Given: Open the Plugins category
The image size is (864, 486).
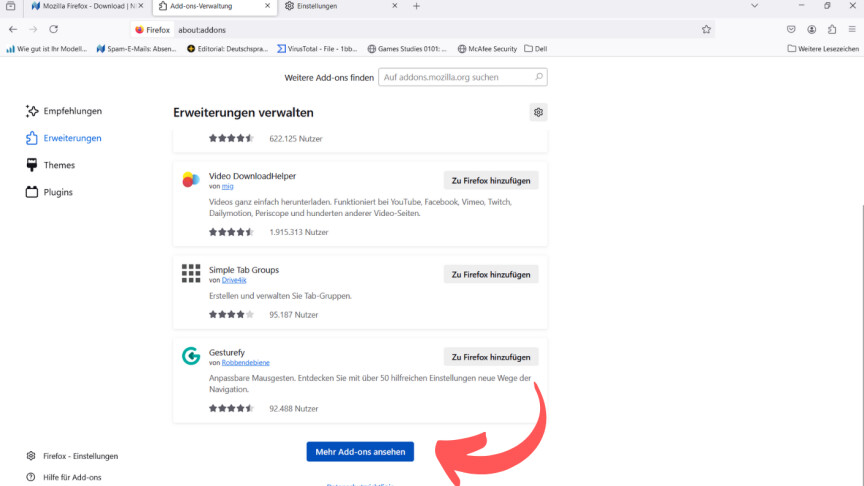Looking at the screenshot, I should pyautogui.click(x=49, y=192).
